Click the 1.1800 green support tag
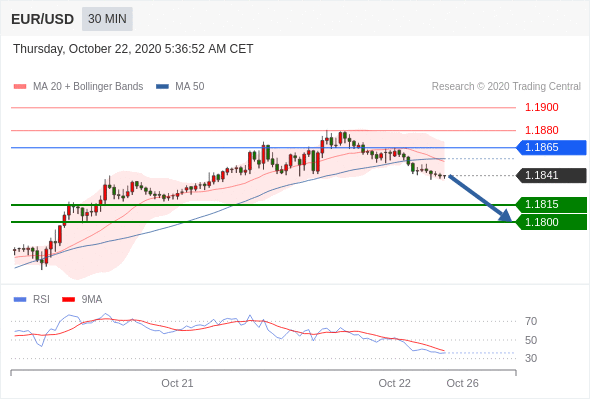Image resolution: width=590 pixels, height=400 pixels. coord(551,222)
